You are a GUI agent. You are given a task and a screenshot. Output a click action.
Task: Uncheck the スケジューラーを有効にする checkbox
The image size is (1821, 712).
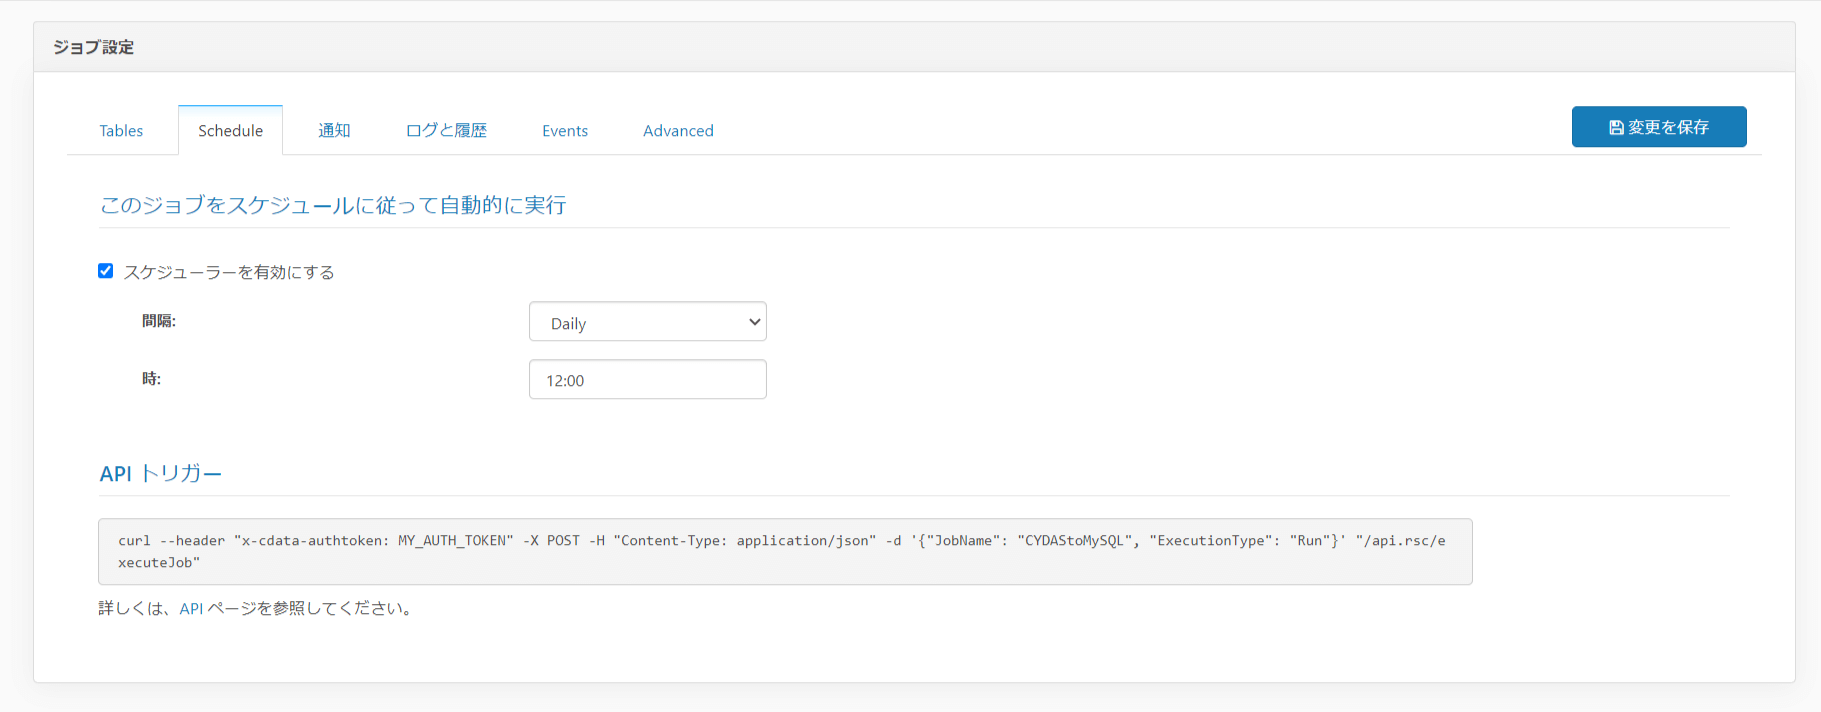[x=106, y=271]
